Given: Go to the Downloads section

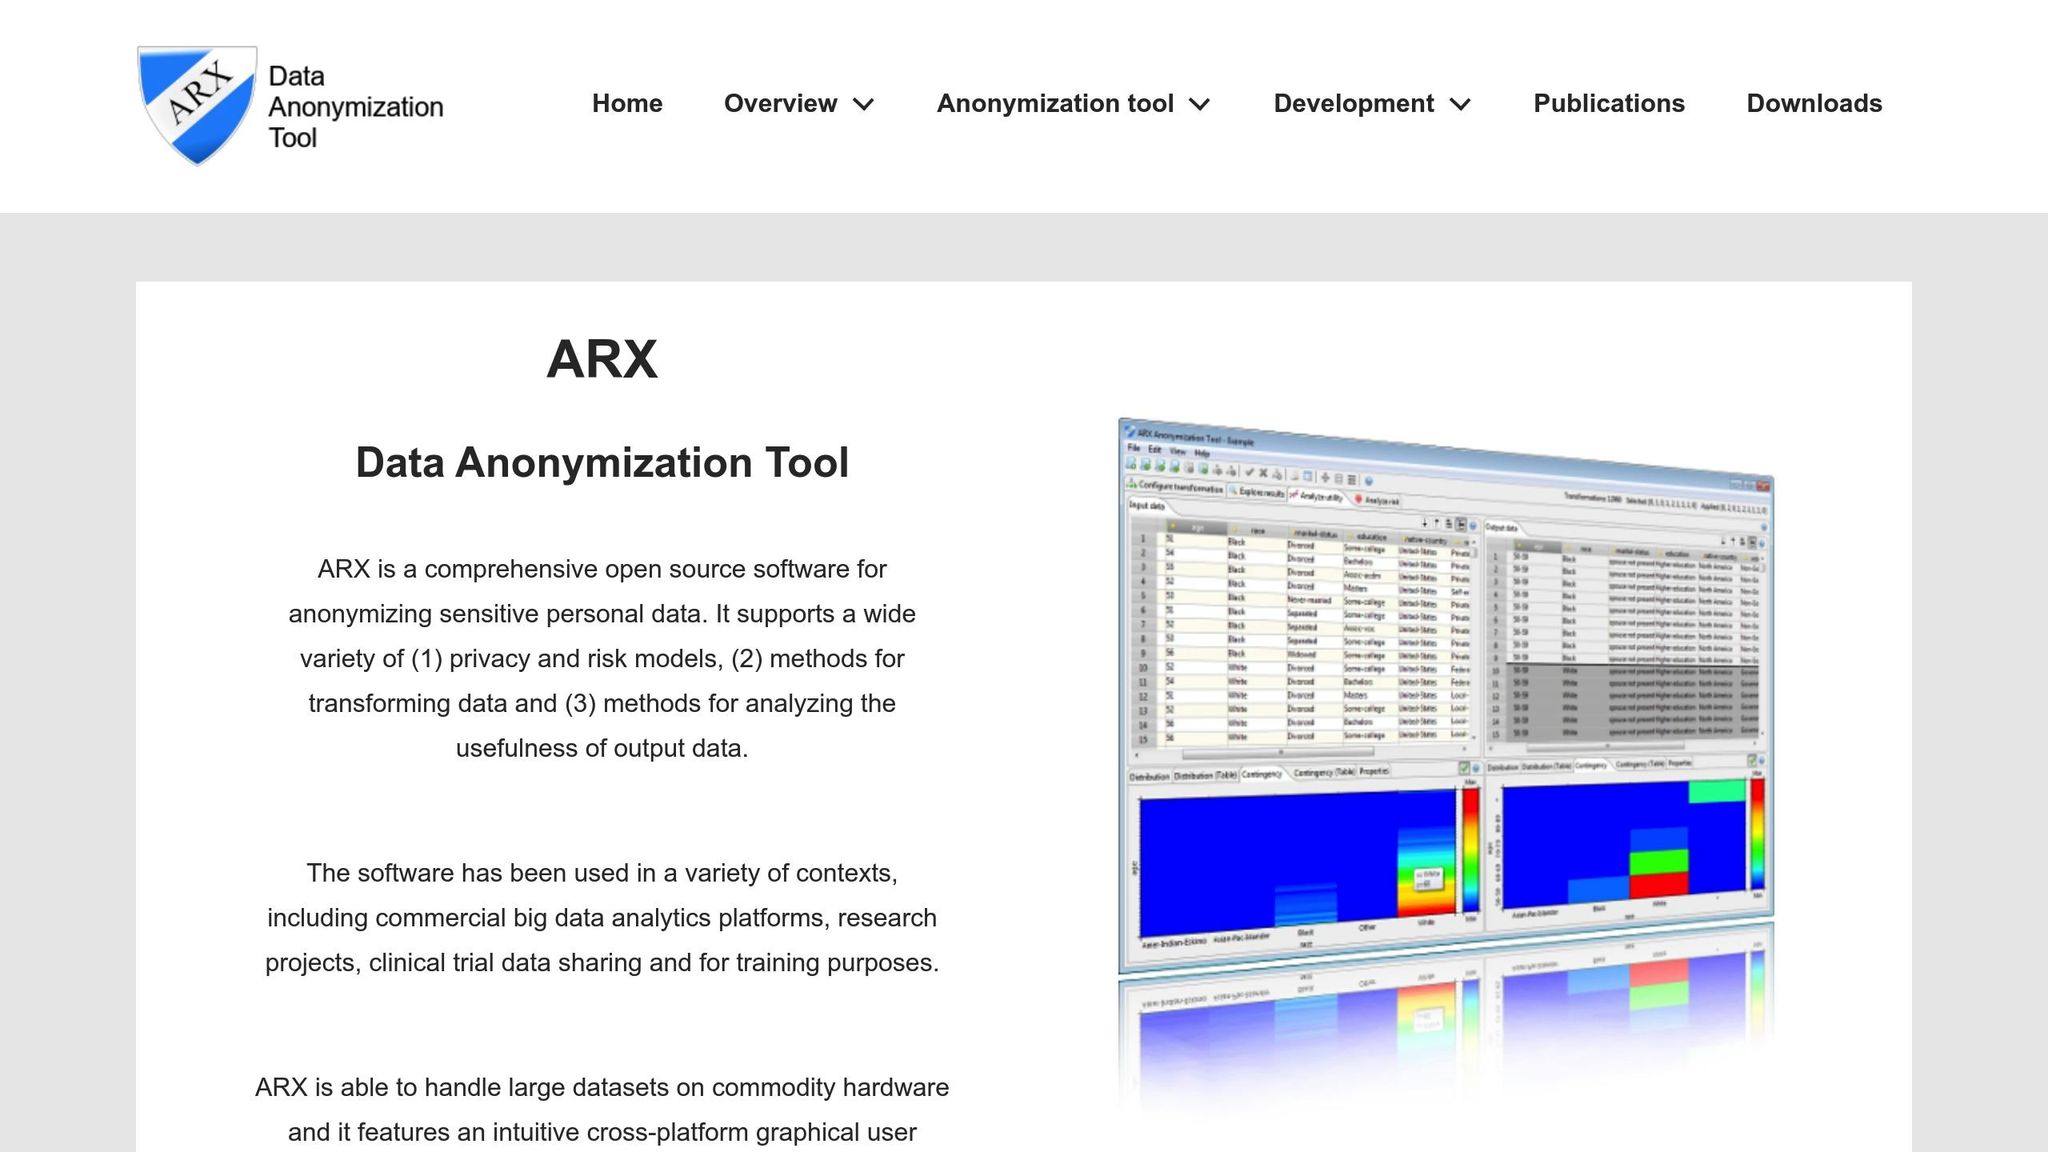Looking at the screenshot, I should 1813,103.
